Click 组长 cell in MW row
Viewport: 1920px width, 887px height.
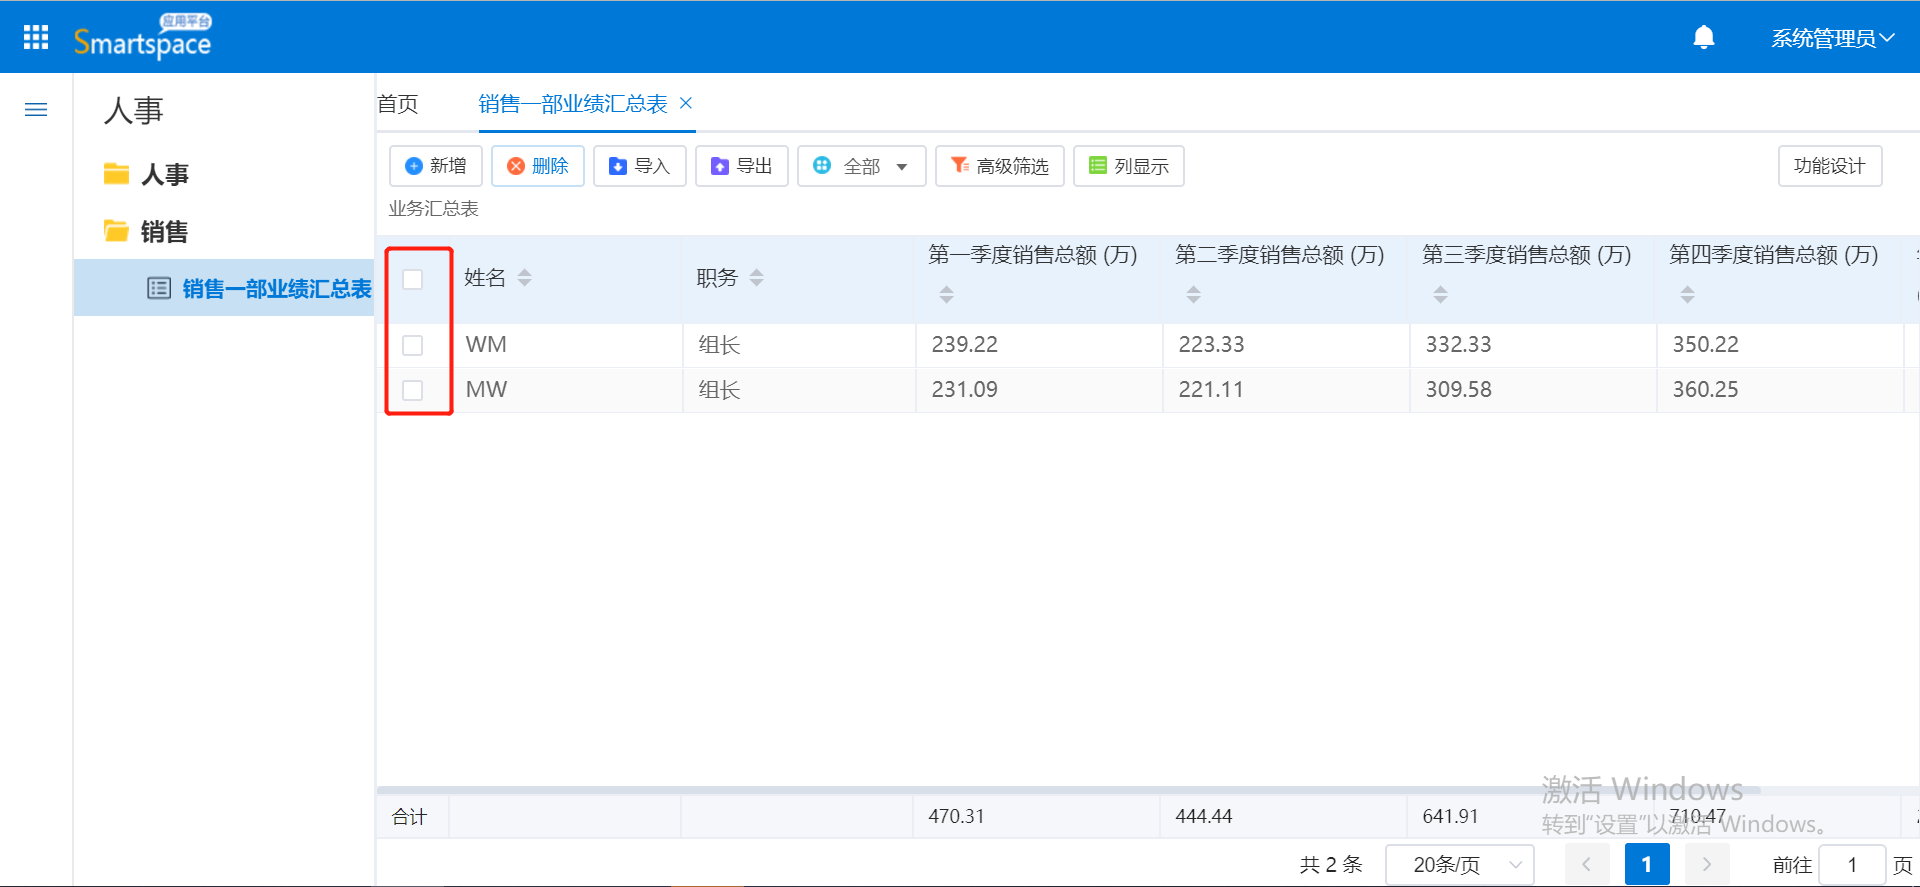[x=799, y=390]
